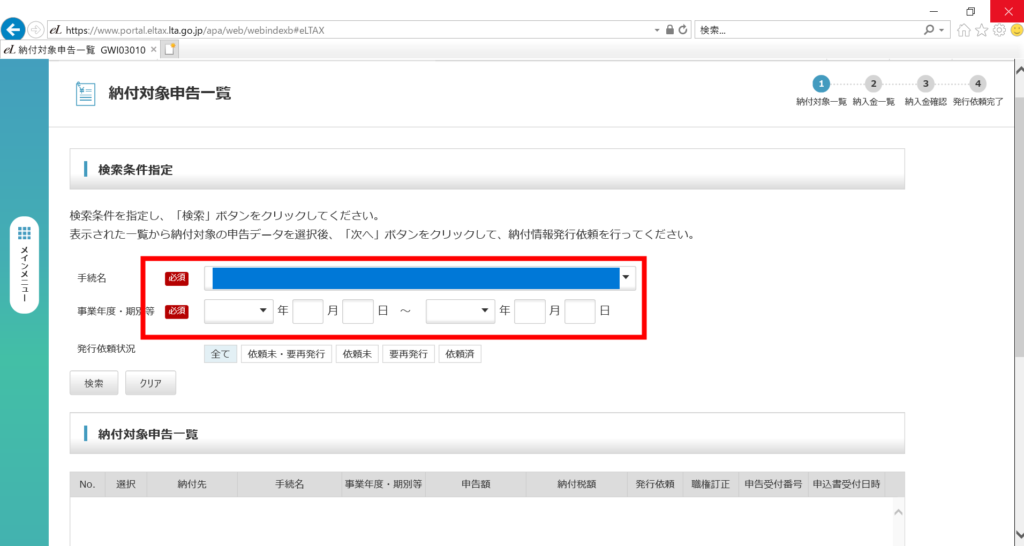
Task: Select the 依頼未・要再発行 status filter
Action: coord(287,354)
